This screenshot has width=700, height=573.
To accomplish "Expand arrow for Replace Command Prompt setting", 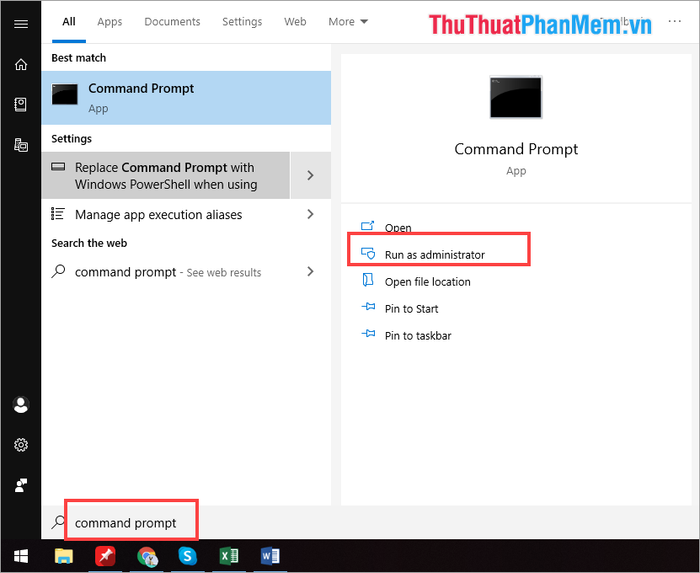I will 311,175.
